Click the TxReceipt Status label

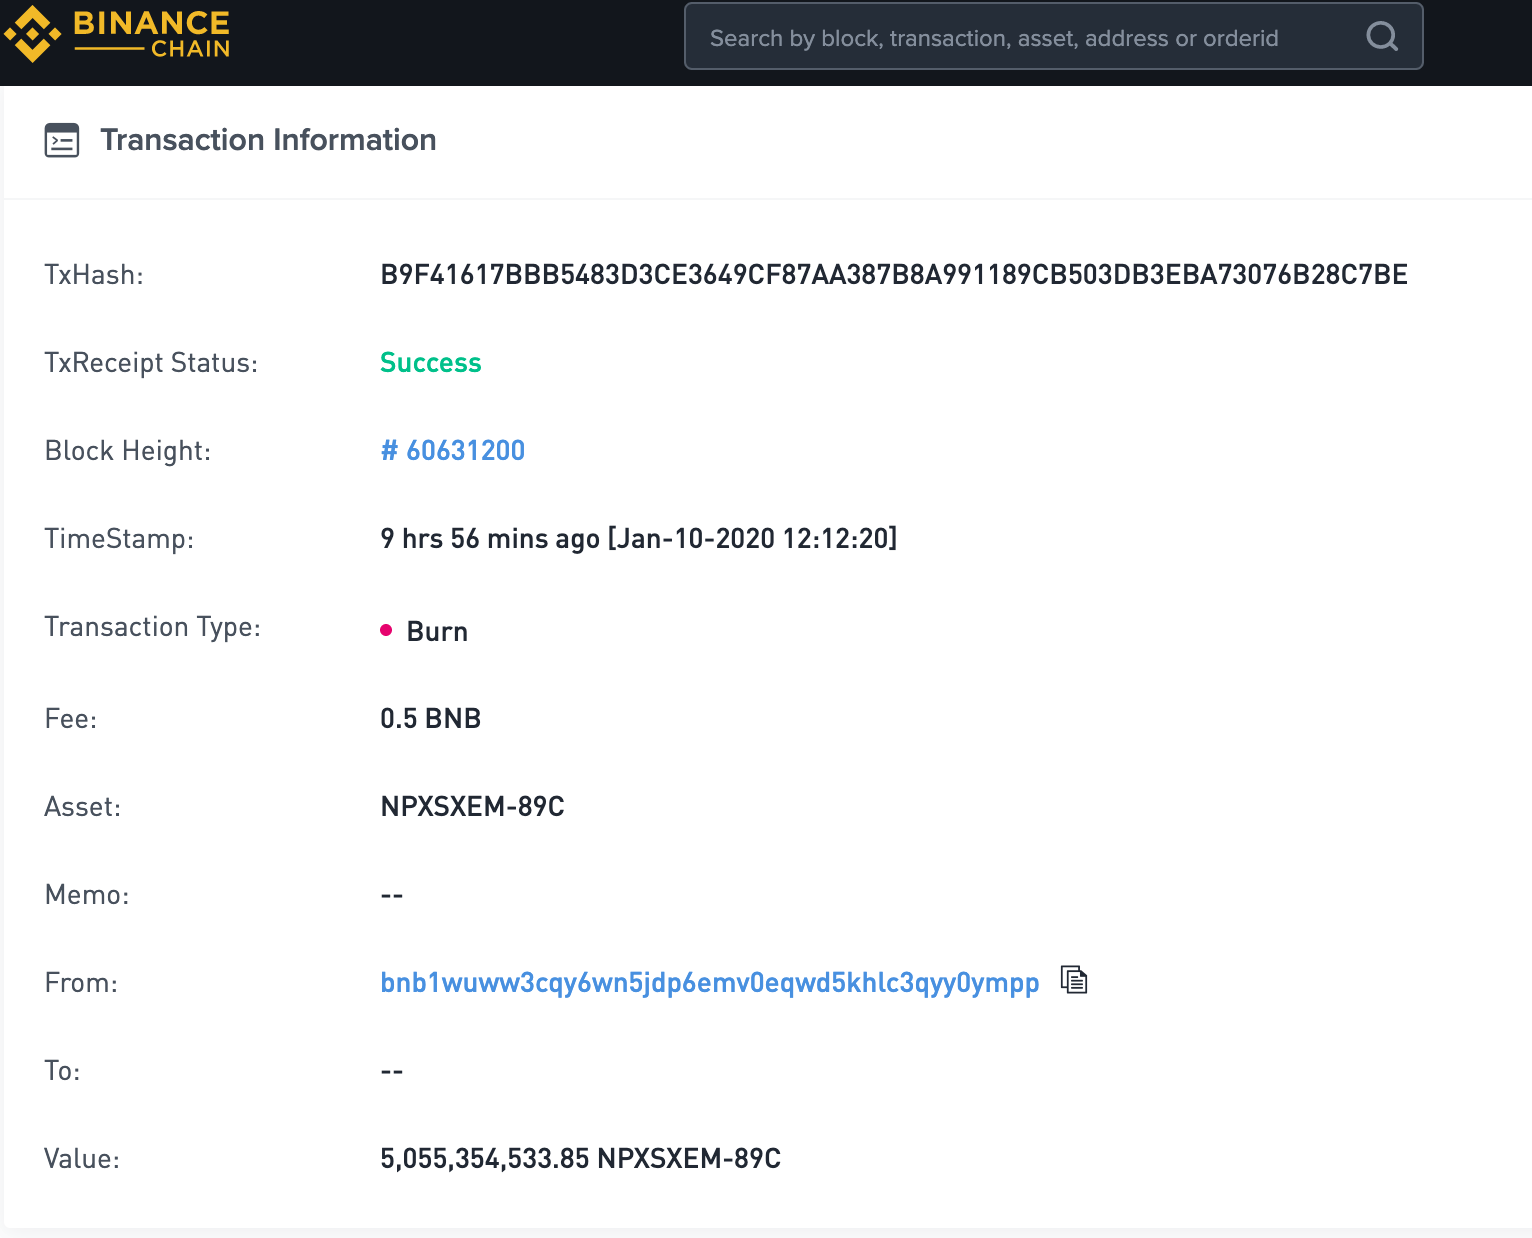pyautogui.click(x=151, y=363)
